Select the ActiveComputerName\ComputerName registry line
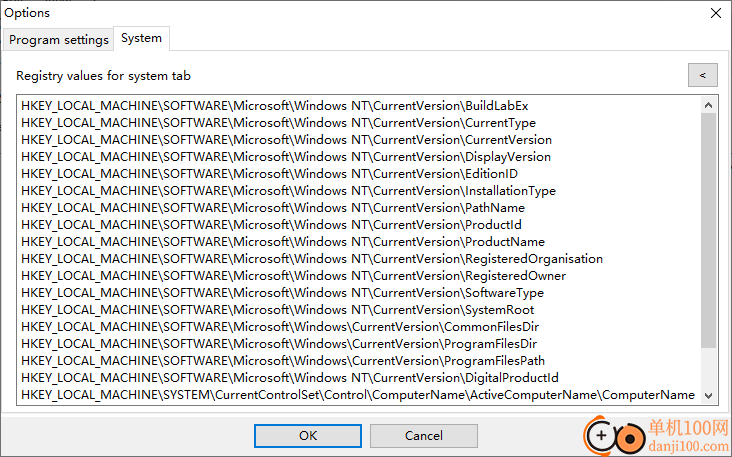 [x=358, y=395]
